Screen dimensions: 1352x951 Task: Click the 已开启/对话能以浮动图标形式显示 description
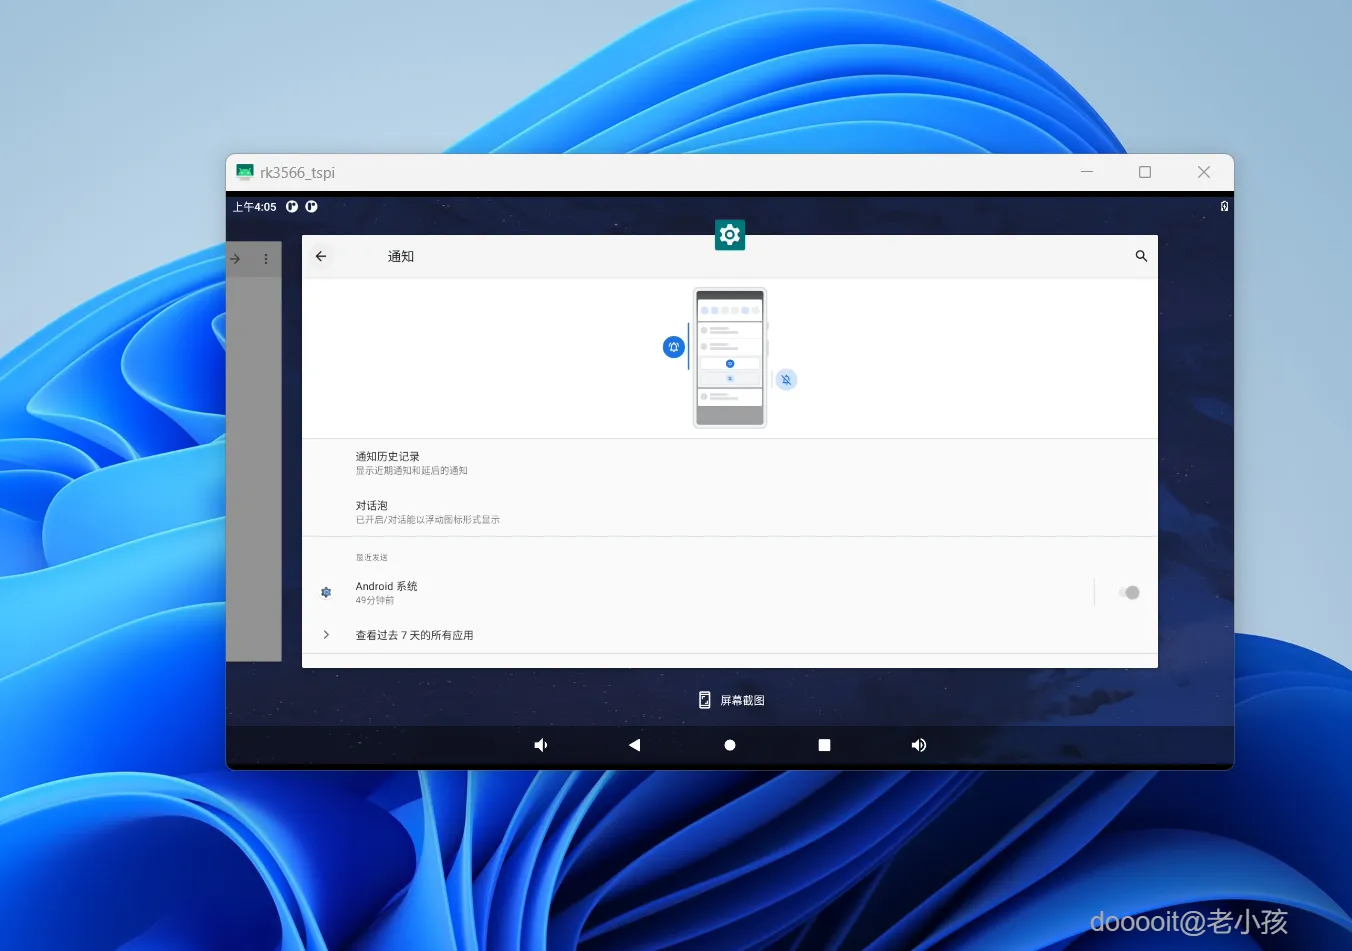tap(427, 520)
